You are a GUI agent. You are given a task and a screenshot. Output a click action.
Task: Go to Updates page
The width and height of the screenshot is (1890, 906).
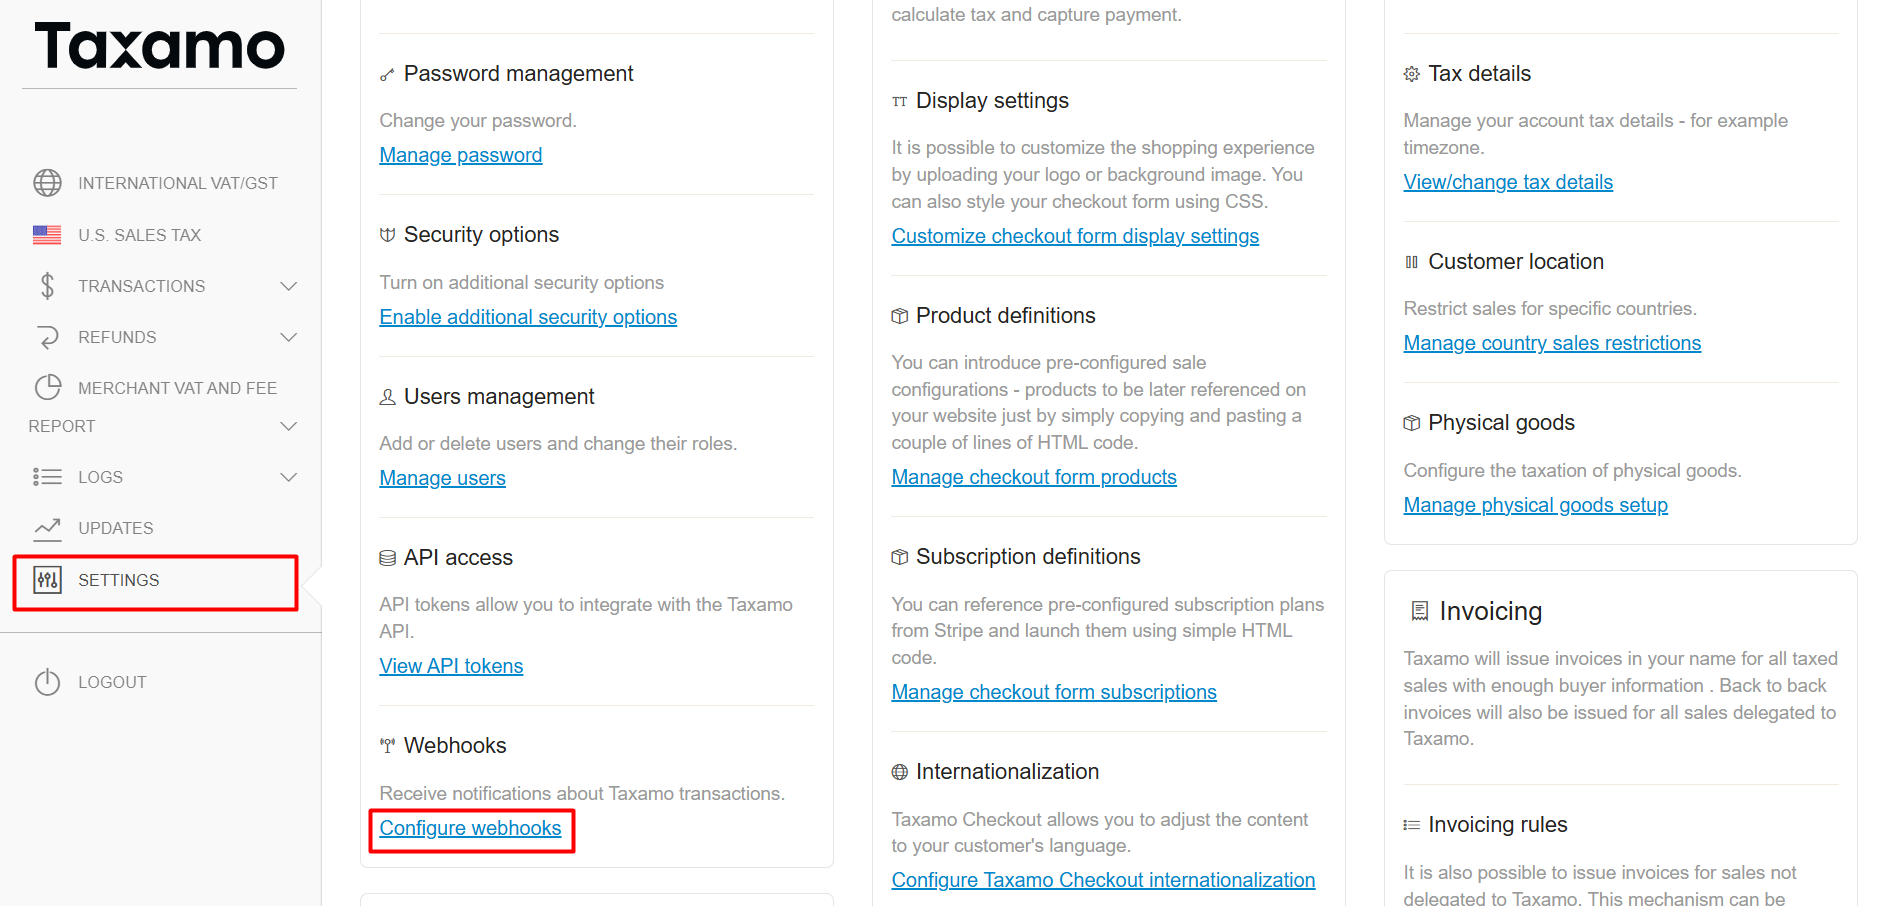click(116, 528)
